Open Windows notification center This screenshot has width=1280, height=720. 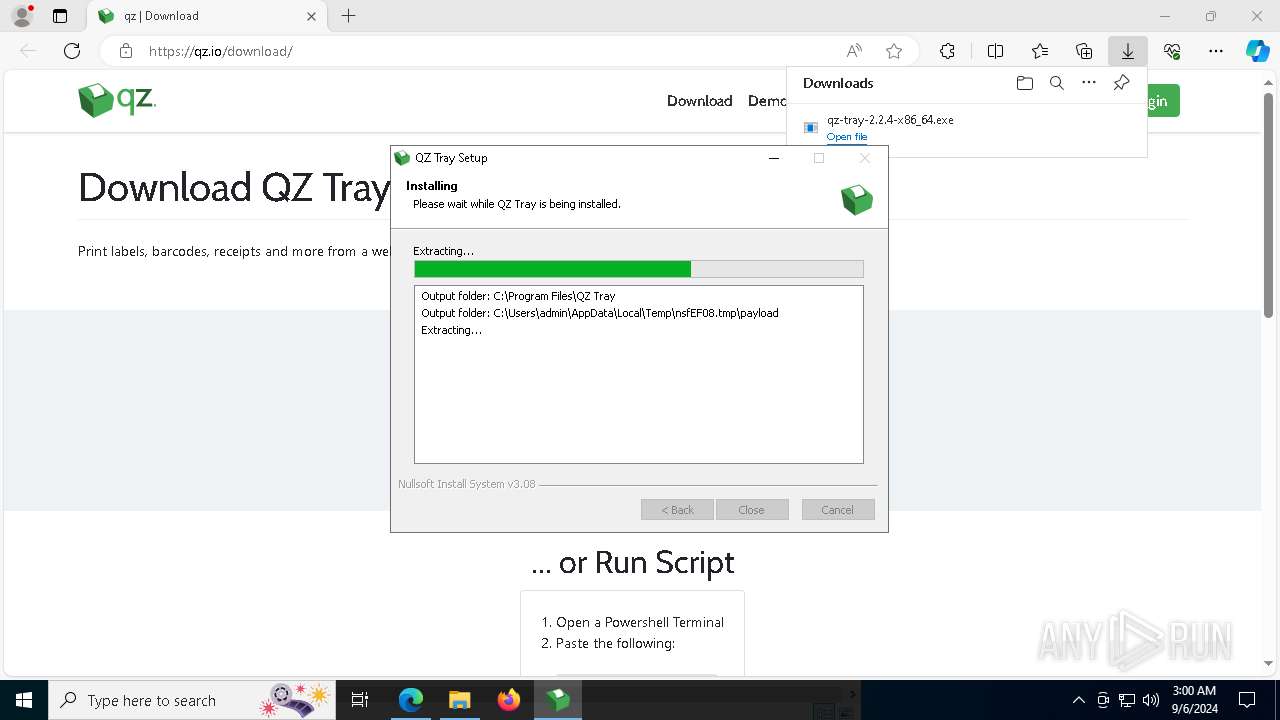[x=1247, y=700]
